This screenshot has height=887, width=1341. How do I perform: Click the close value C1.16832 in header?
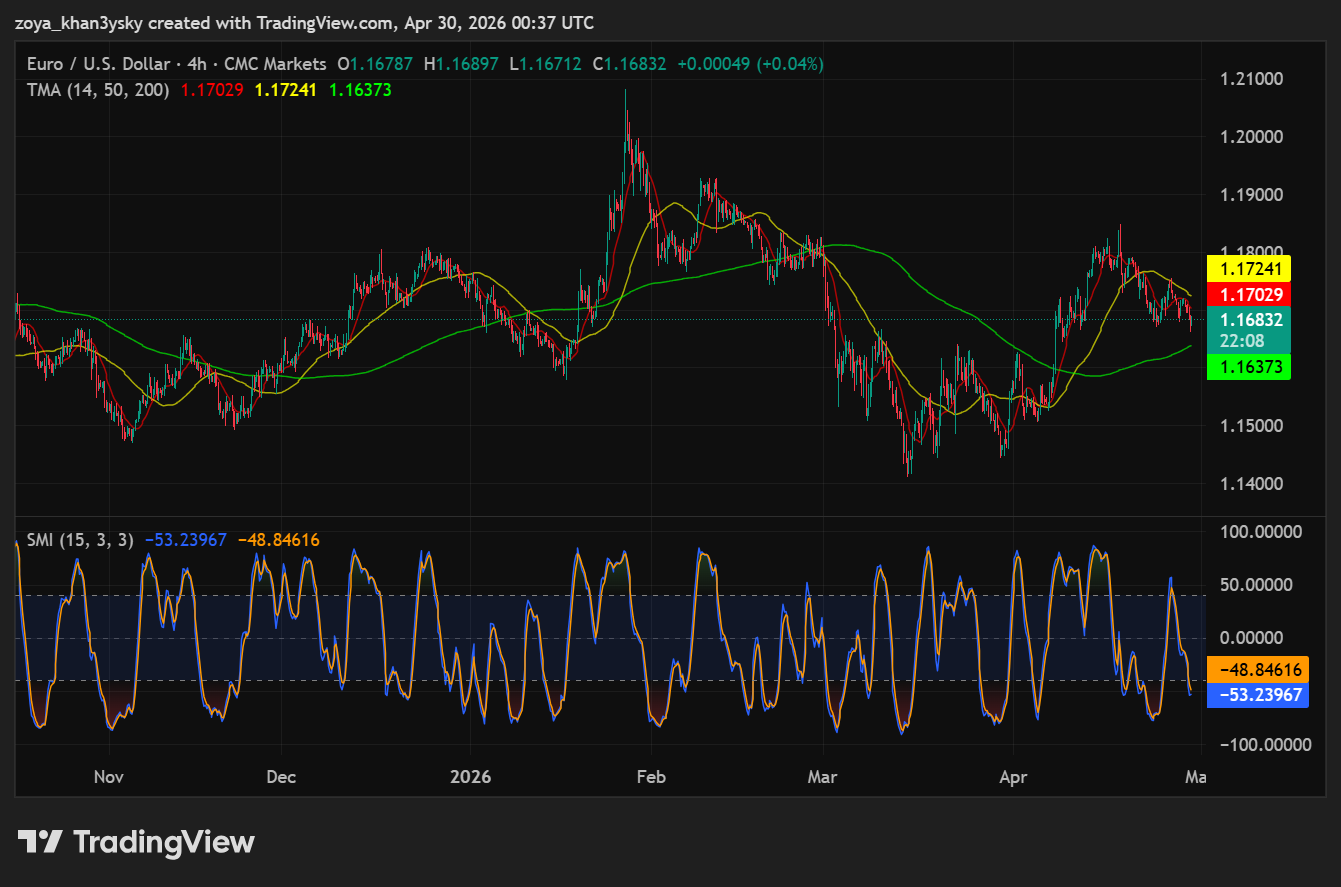coord(630,64)
